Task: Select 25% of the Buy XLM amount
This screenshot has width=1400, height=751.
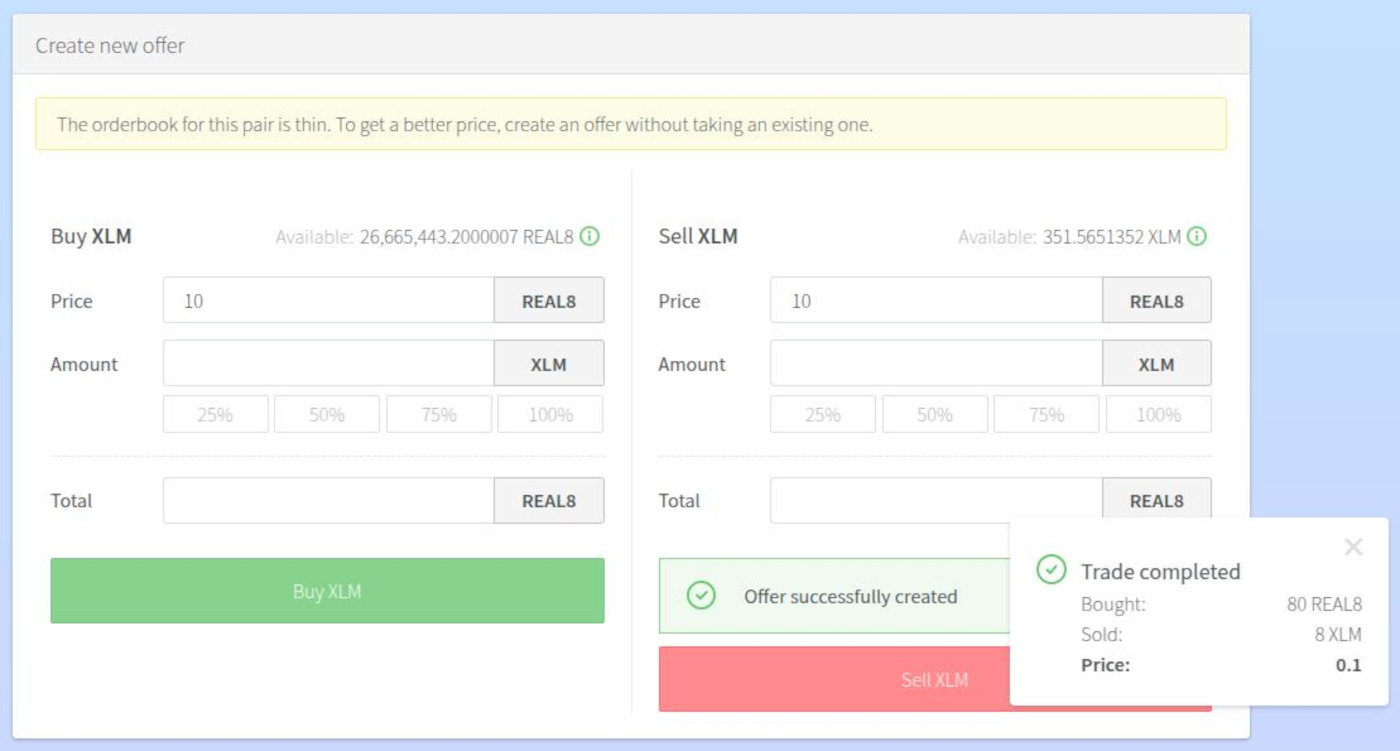Action: click(215, 414)
